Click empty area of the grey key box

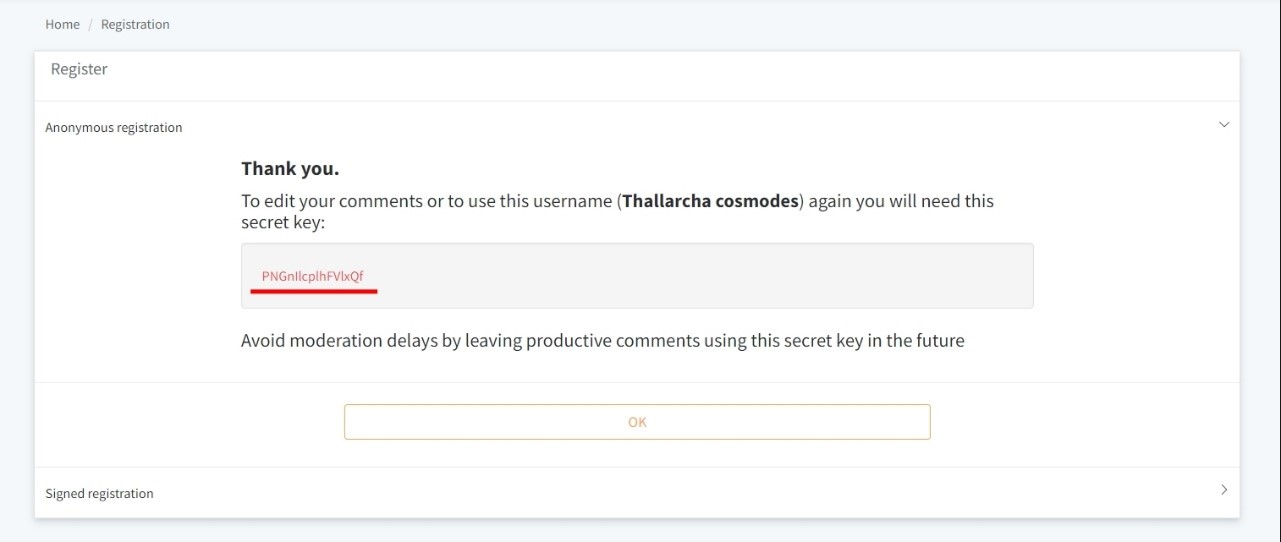[x=700, y=276]
